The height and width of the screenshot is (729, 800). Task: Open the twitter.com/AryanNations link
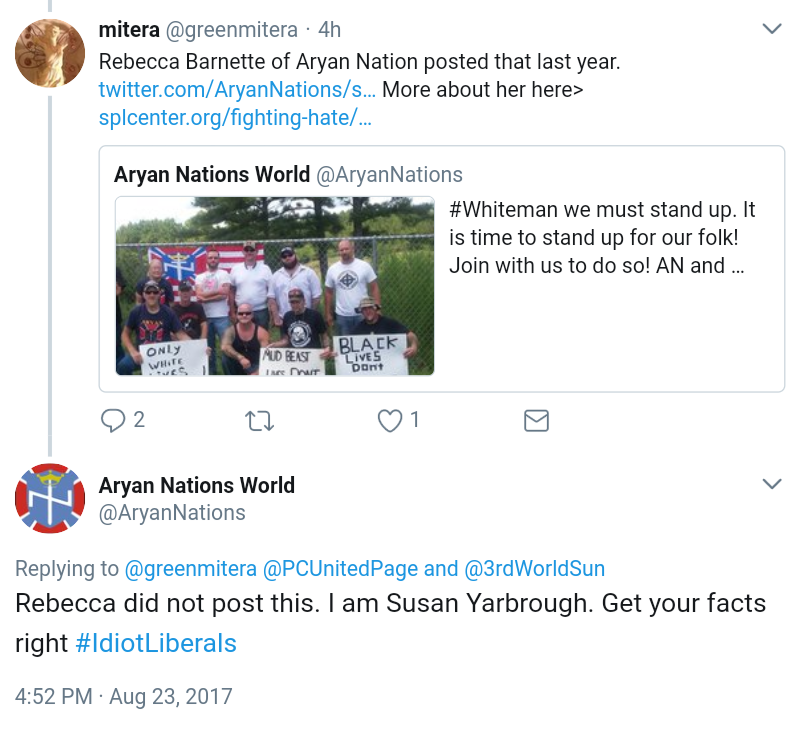(x=237, y=89)
